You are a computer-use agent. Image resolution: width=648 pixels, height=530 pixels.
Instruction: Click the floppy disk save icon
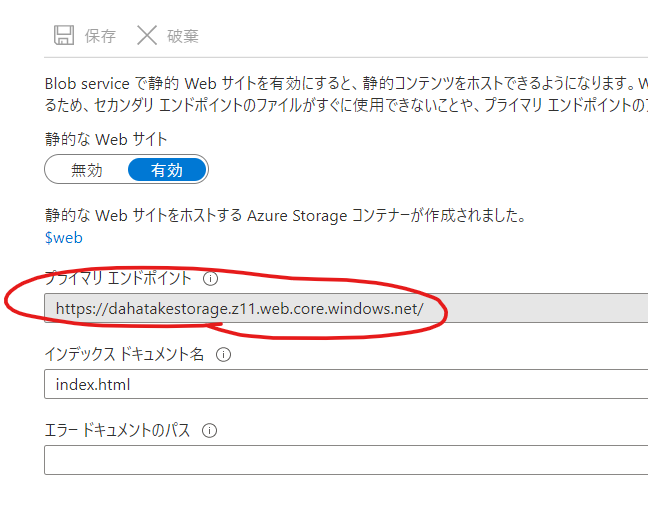click(64, 35)
